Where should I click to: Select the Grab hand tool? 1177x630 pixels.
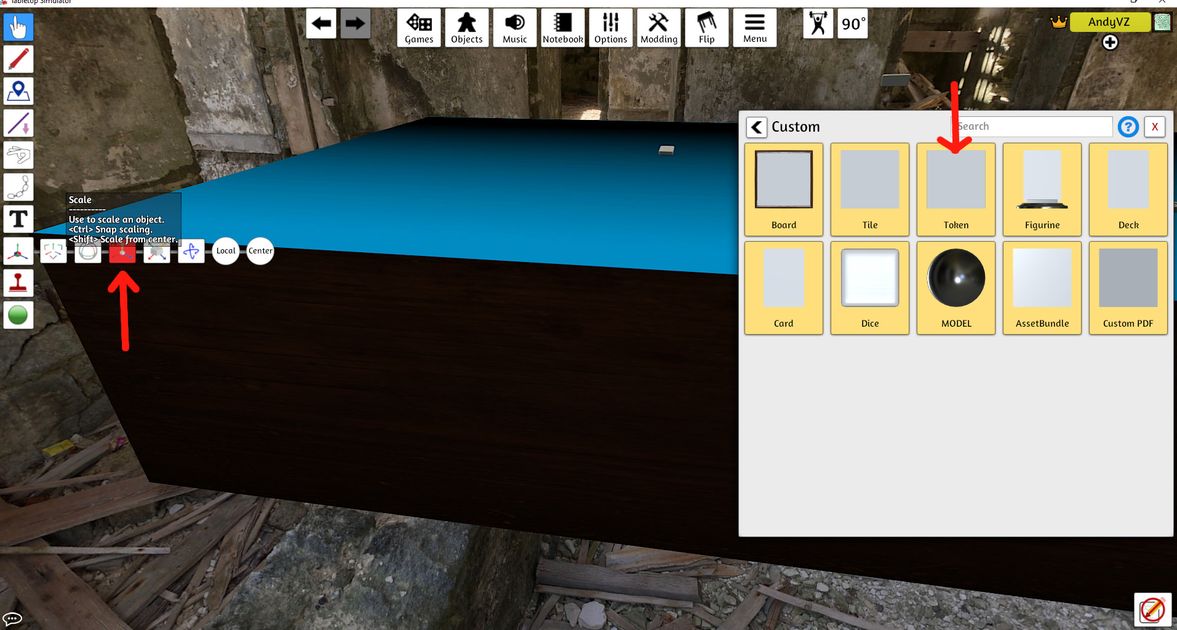click(18, 27)
